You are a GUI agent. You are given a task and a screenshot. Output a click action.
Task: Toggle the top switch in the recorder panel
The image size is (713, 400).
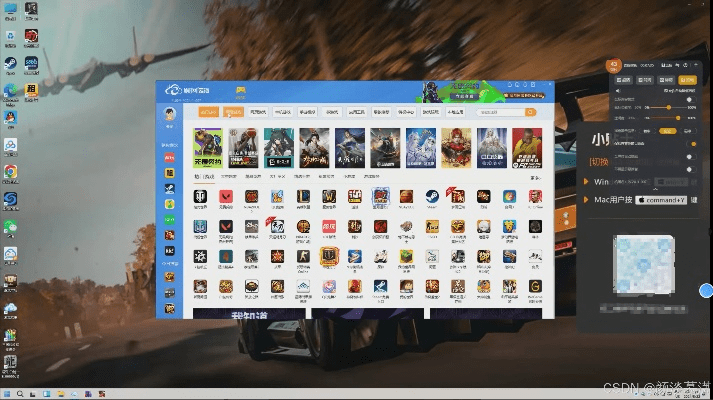pyautogui.click(x=689, y=100)
